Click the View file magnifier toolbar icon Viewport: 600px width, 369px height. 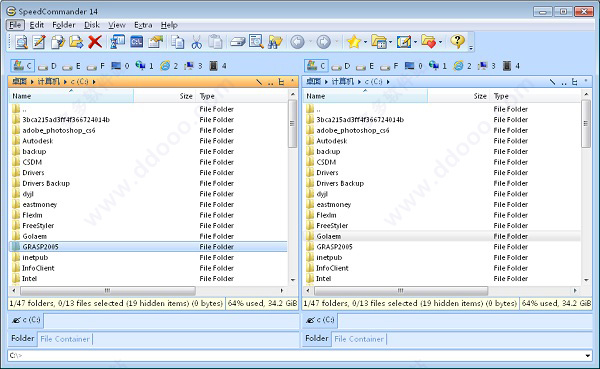point(21,42)
